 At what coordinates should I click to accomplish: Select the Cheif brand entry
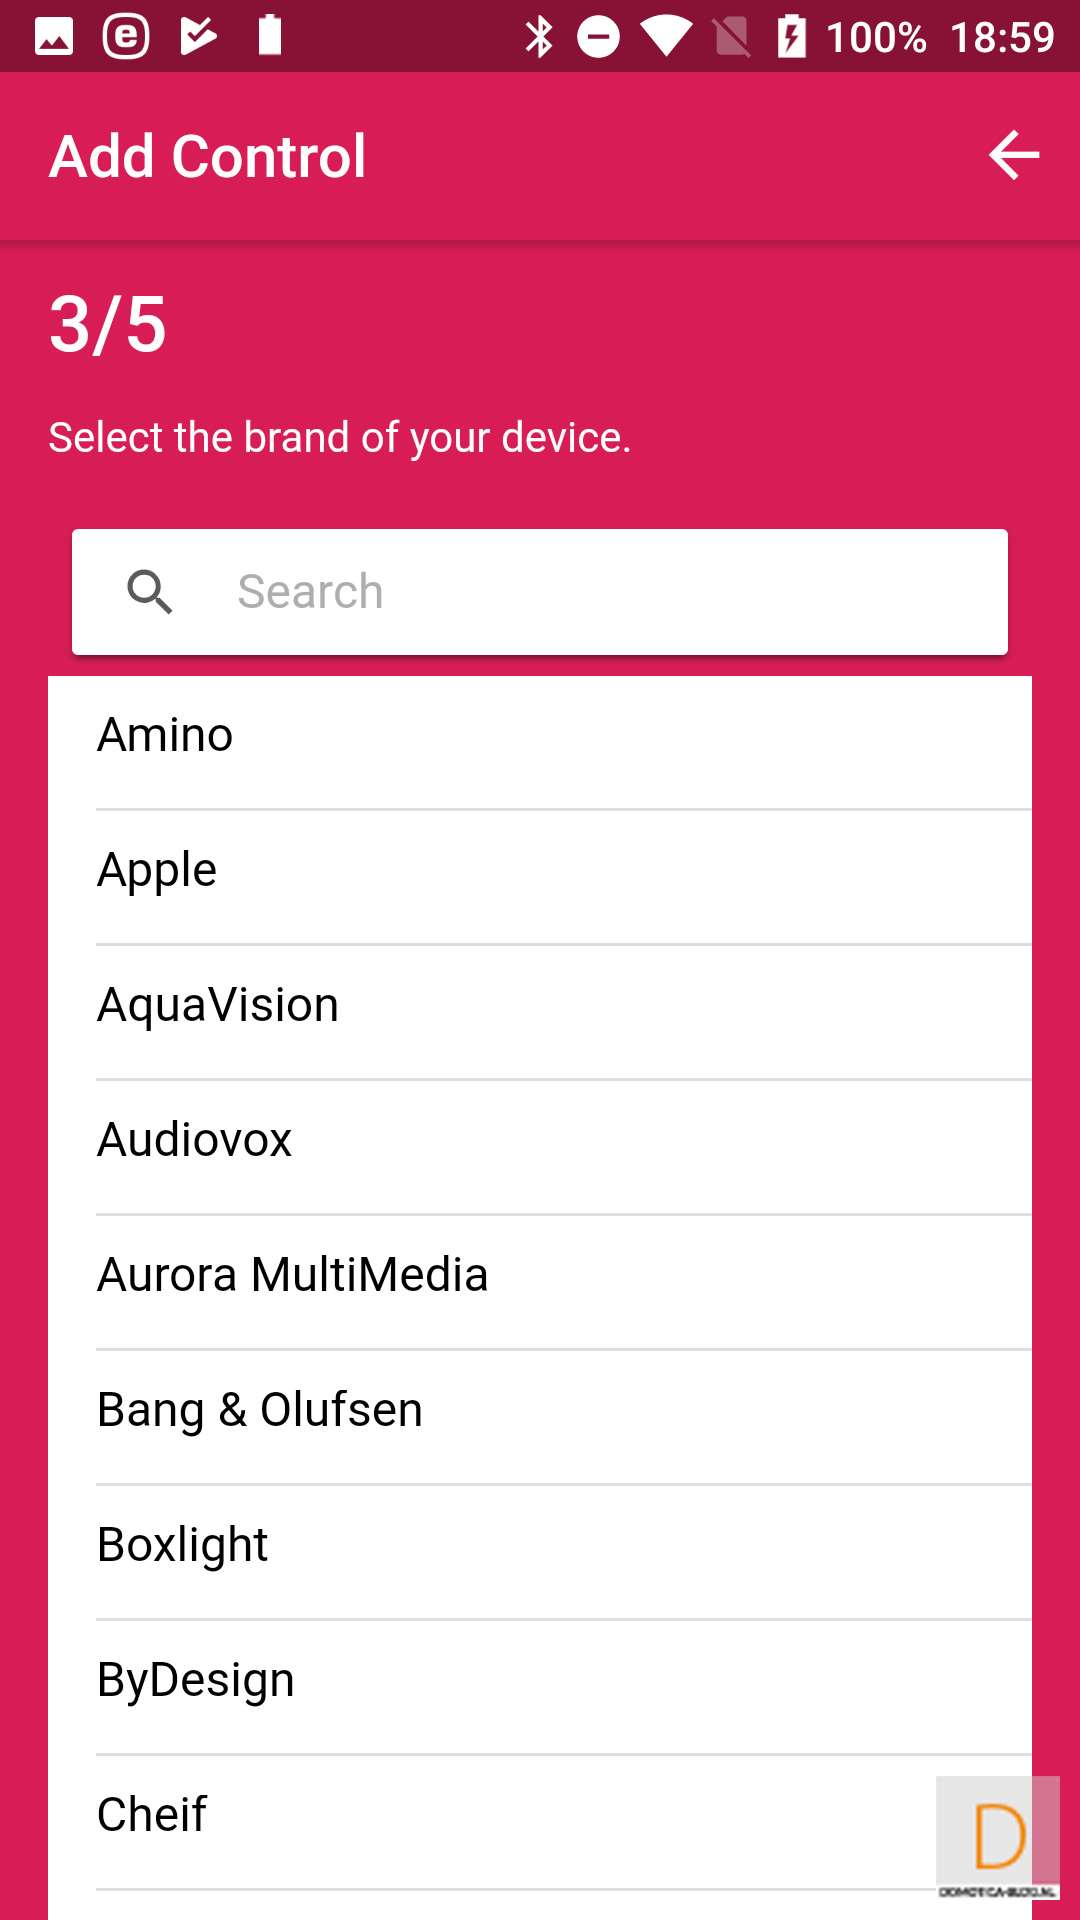coord(500,1816)
